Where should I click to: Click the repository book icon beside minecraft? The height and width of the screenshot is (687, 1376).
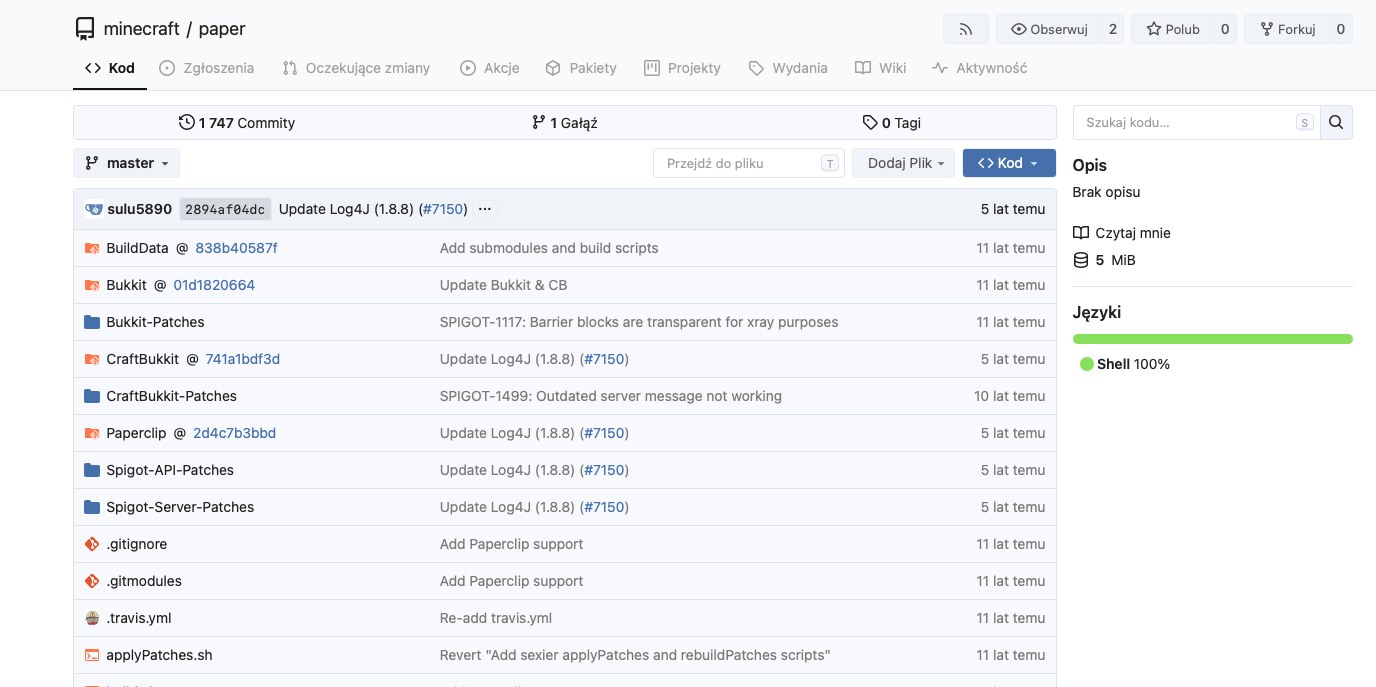[x=86, y=29]
